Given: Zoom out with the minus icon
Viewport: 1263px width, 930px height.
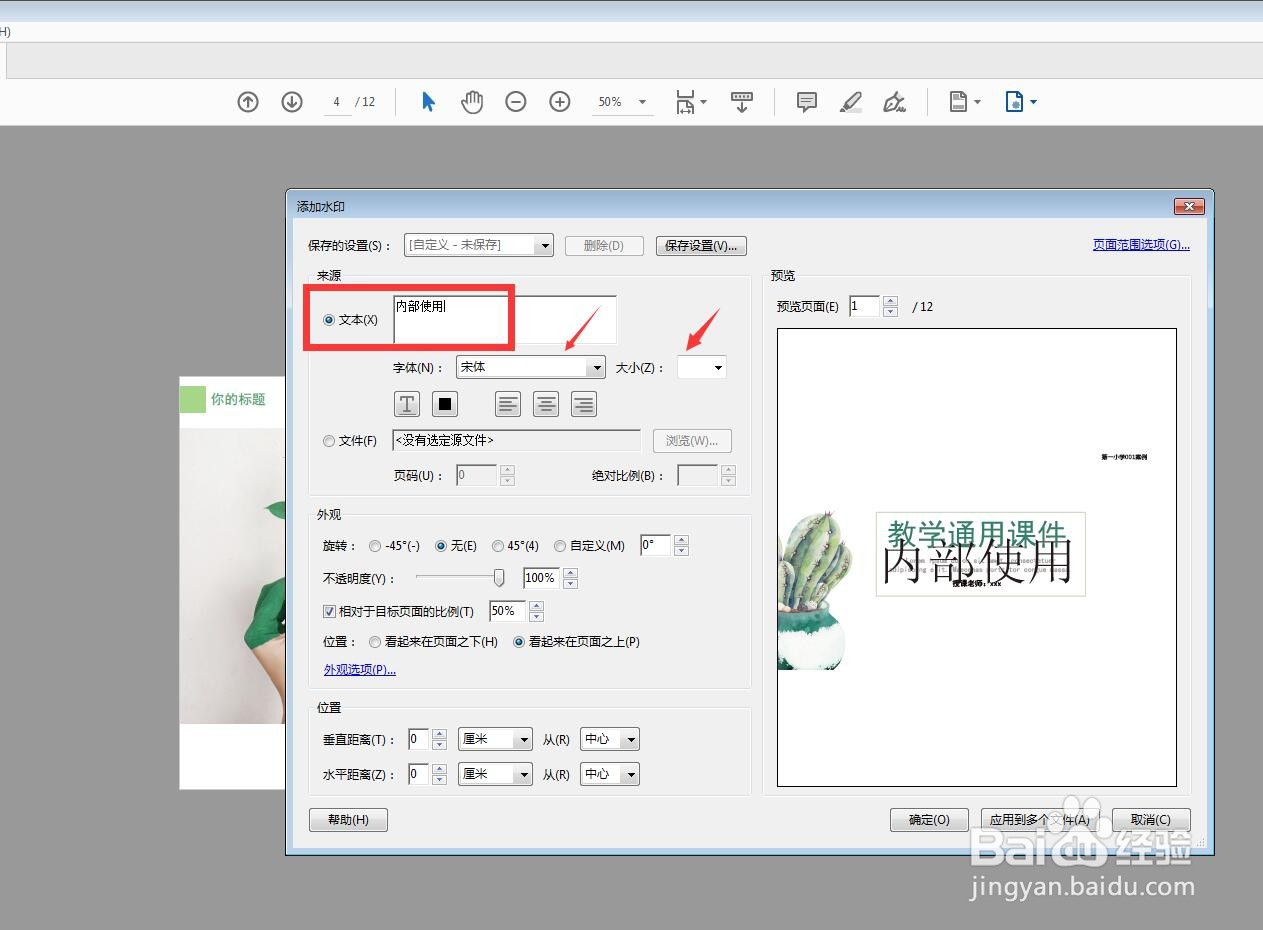Looking at the screenshot, I should click(516, 102).
